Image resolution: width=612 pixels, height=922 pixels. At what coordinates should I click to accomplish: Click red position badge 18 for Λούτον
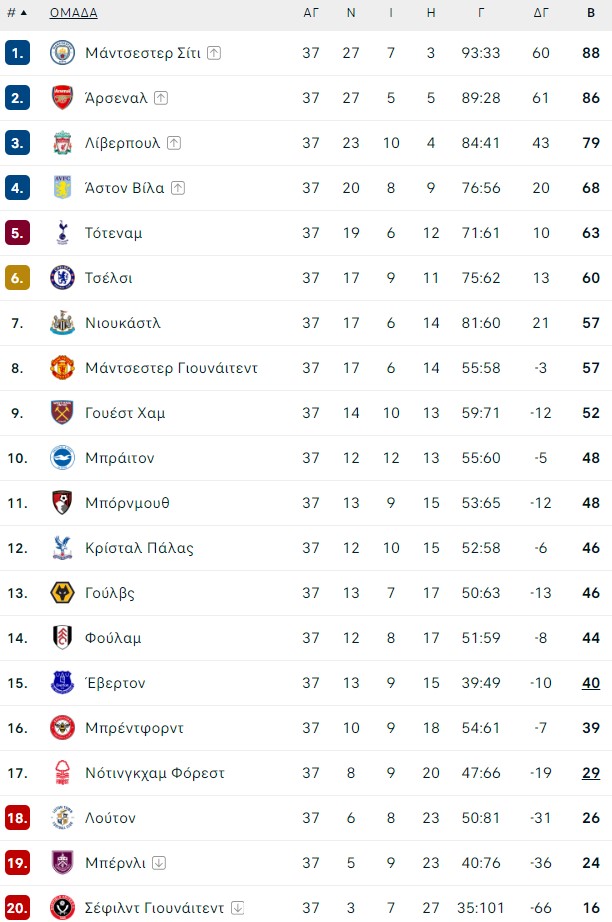tap(17, 818)
